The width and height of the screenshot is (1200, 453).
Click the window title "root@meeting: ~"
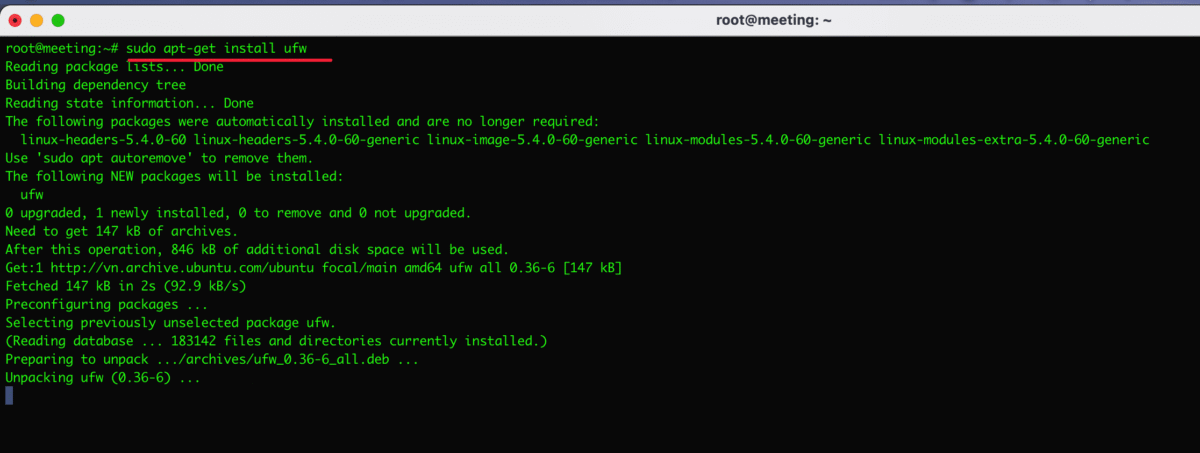click(x=767, y=20)
